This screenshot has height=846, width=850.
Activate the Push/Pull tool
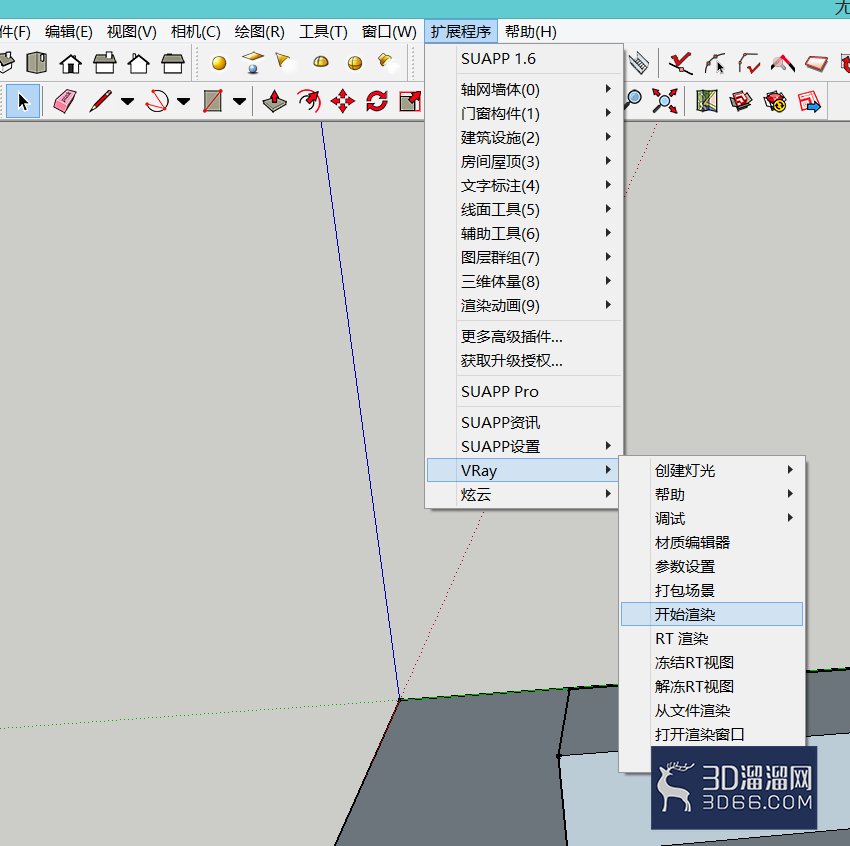tap(274, 101)
